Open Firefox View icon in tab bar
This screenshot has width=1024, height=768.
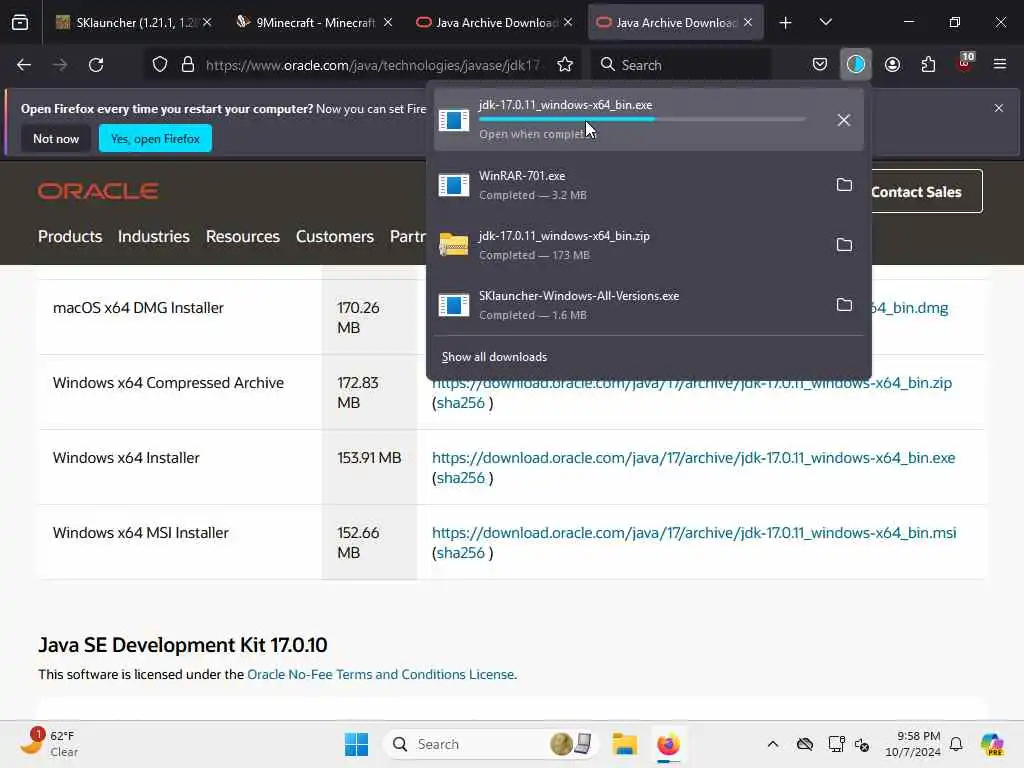(x=20, y=22)
